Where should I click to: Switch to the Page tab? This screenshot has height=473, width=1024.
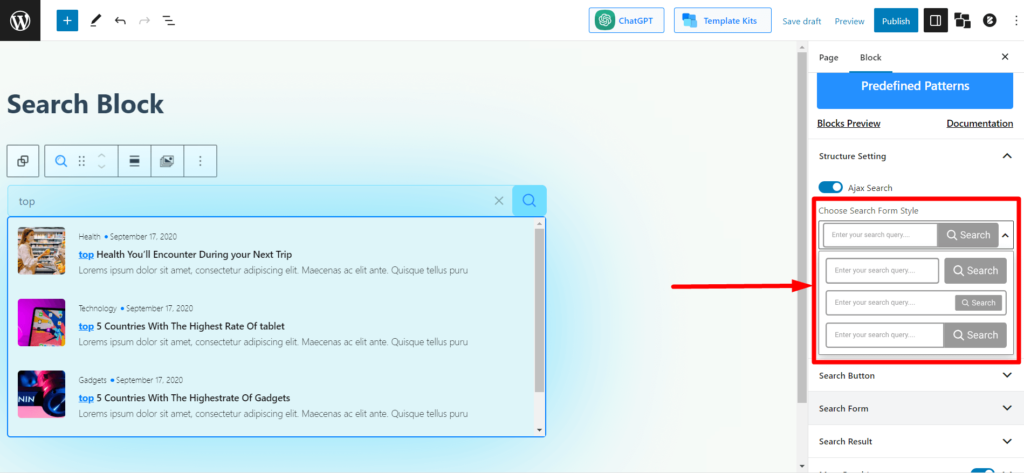pyautogui.click(x=828, y=57)
